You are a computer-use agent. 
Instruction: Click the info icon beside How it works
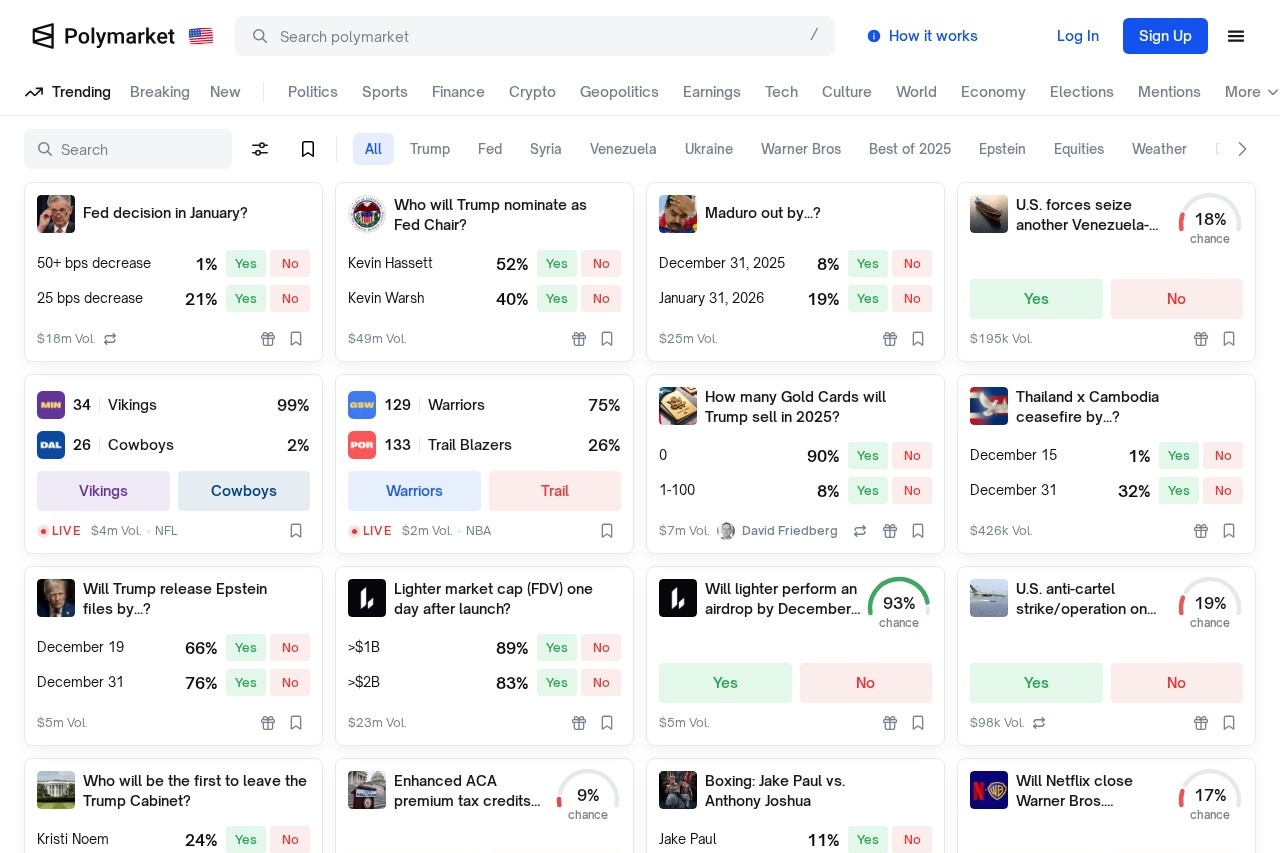[x=874, y=36]
